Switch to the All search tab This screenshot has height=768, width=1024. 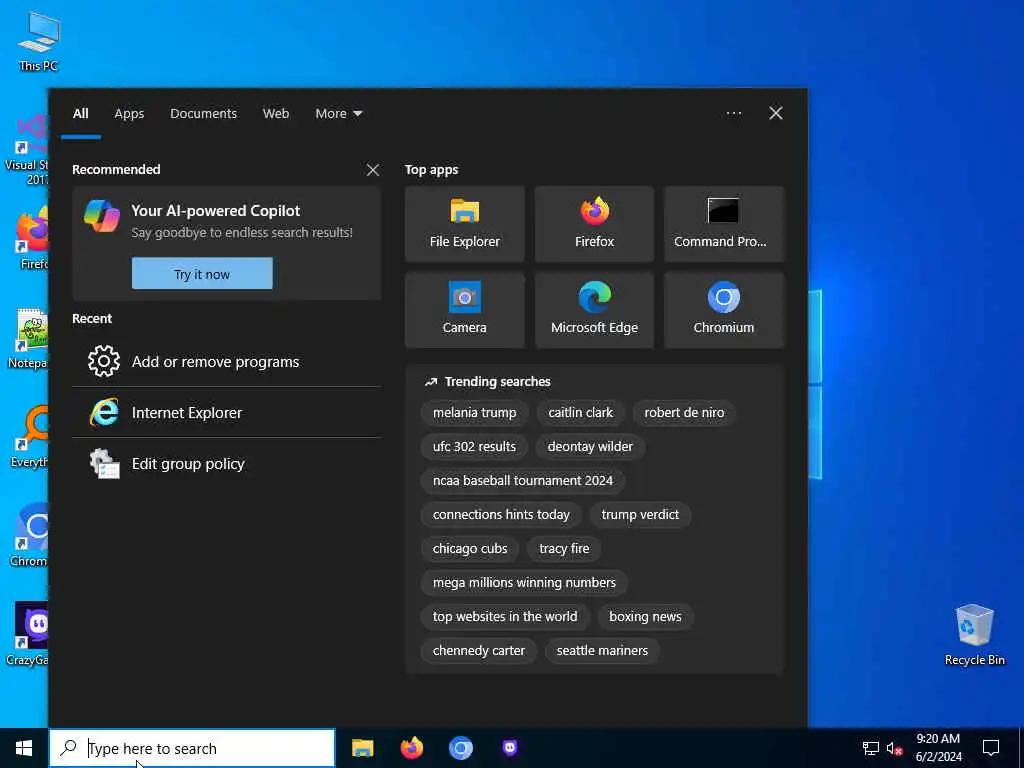(x=80, y=114)
